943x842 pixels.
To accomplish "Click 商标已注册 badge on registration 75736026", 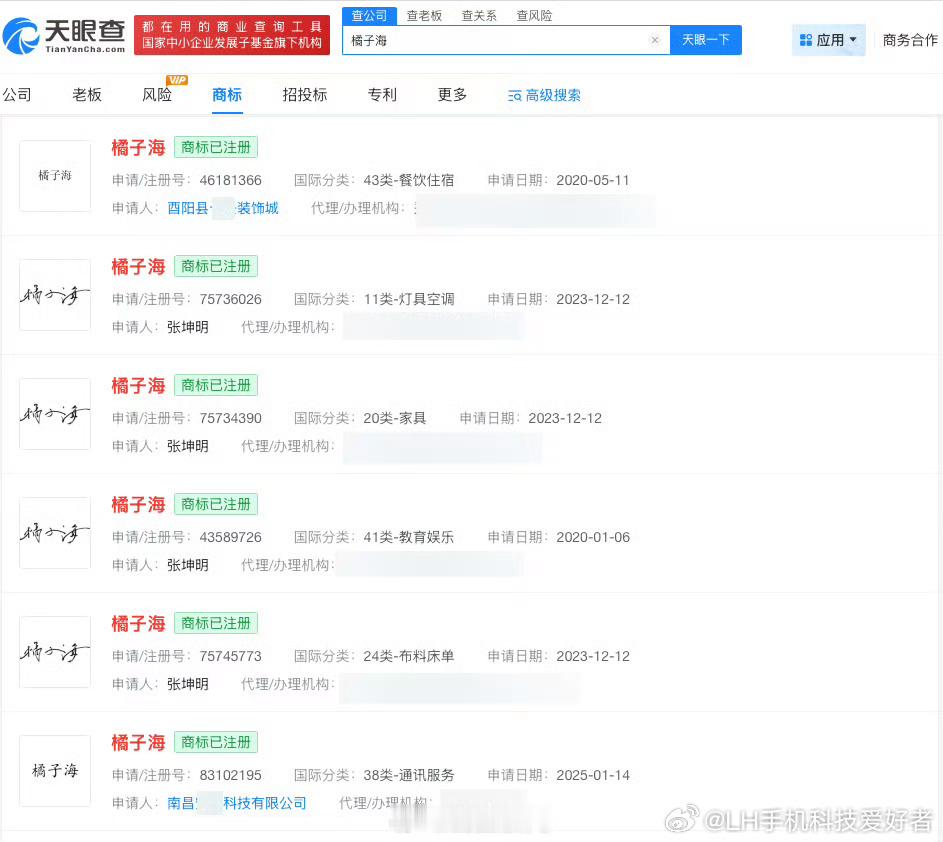I will coord(216,266).
